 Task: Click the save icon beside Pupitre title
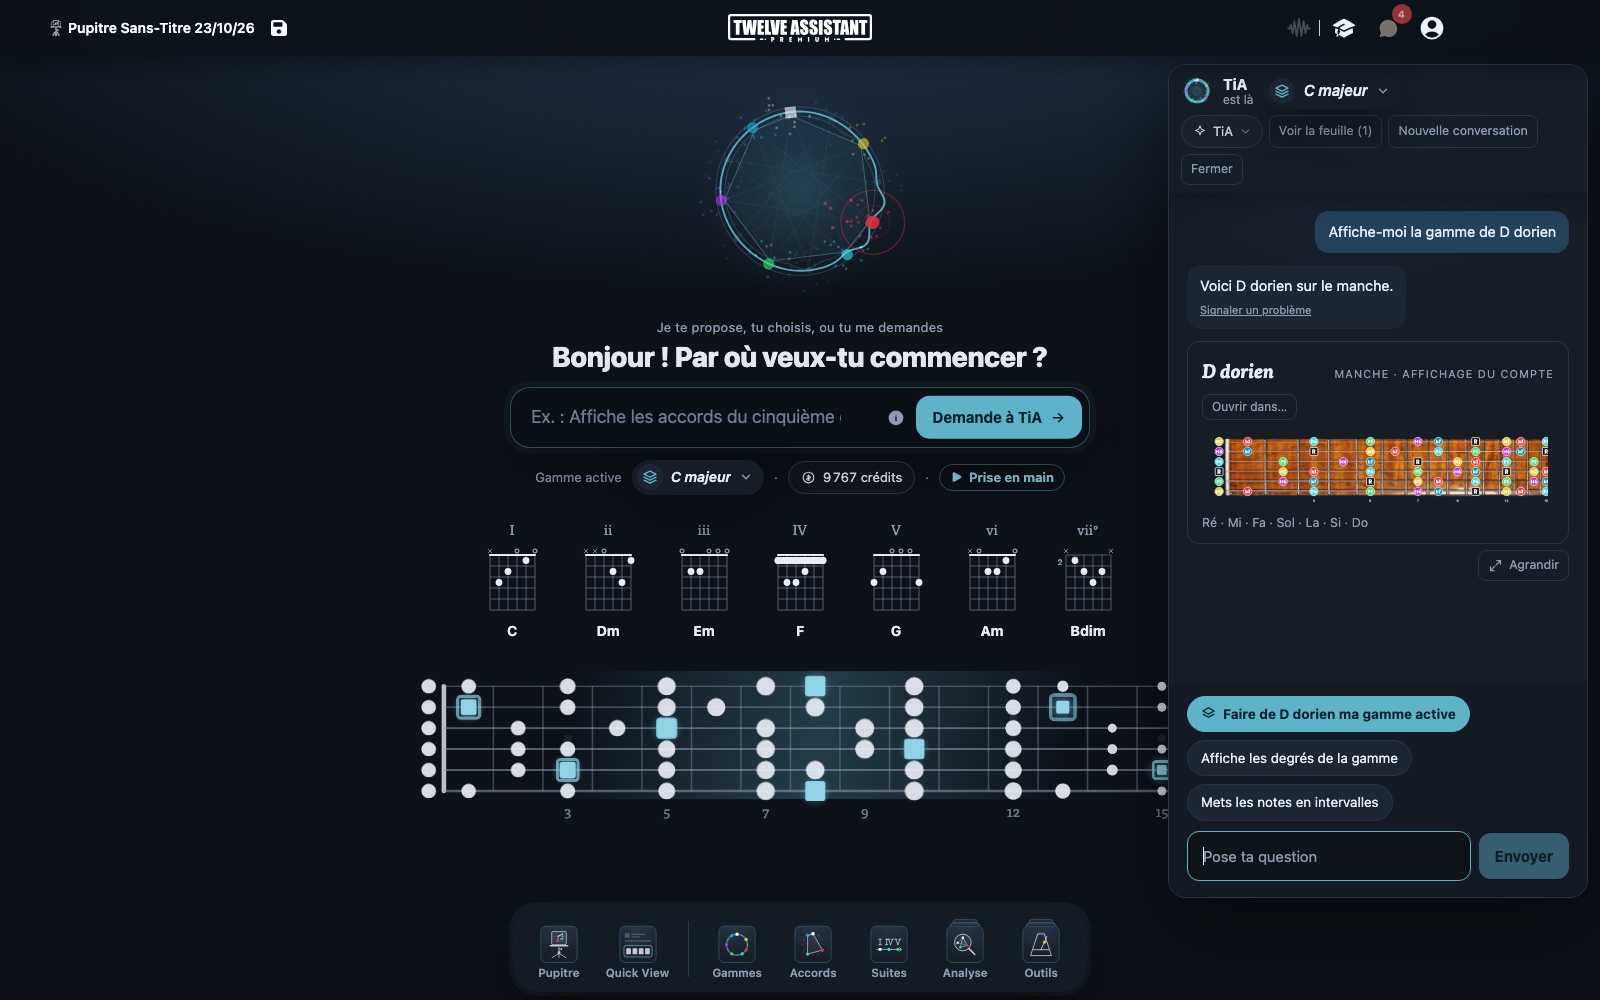point(279,28)
